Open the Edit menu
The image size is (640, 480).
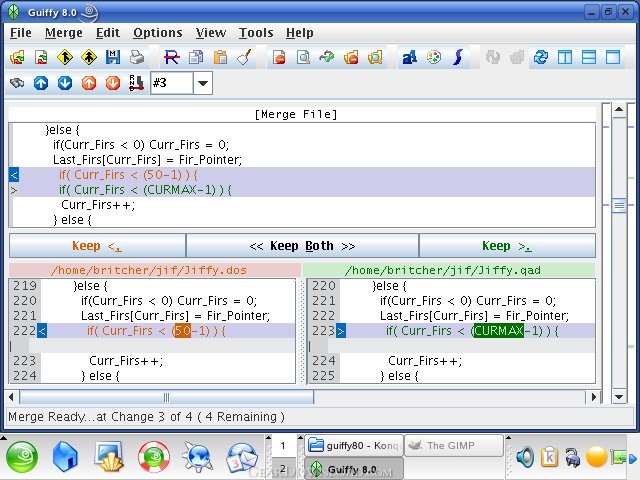108,33
